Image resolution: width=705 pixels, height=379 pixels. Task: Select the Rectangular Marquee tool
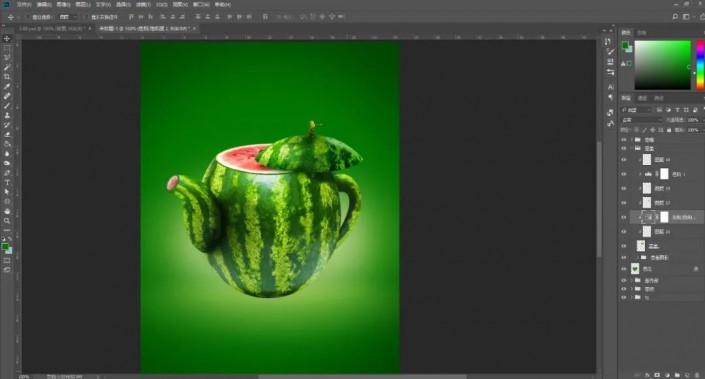pos(7,48)
